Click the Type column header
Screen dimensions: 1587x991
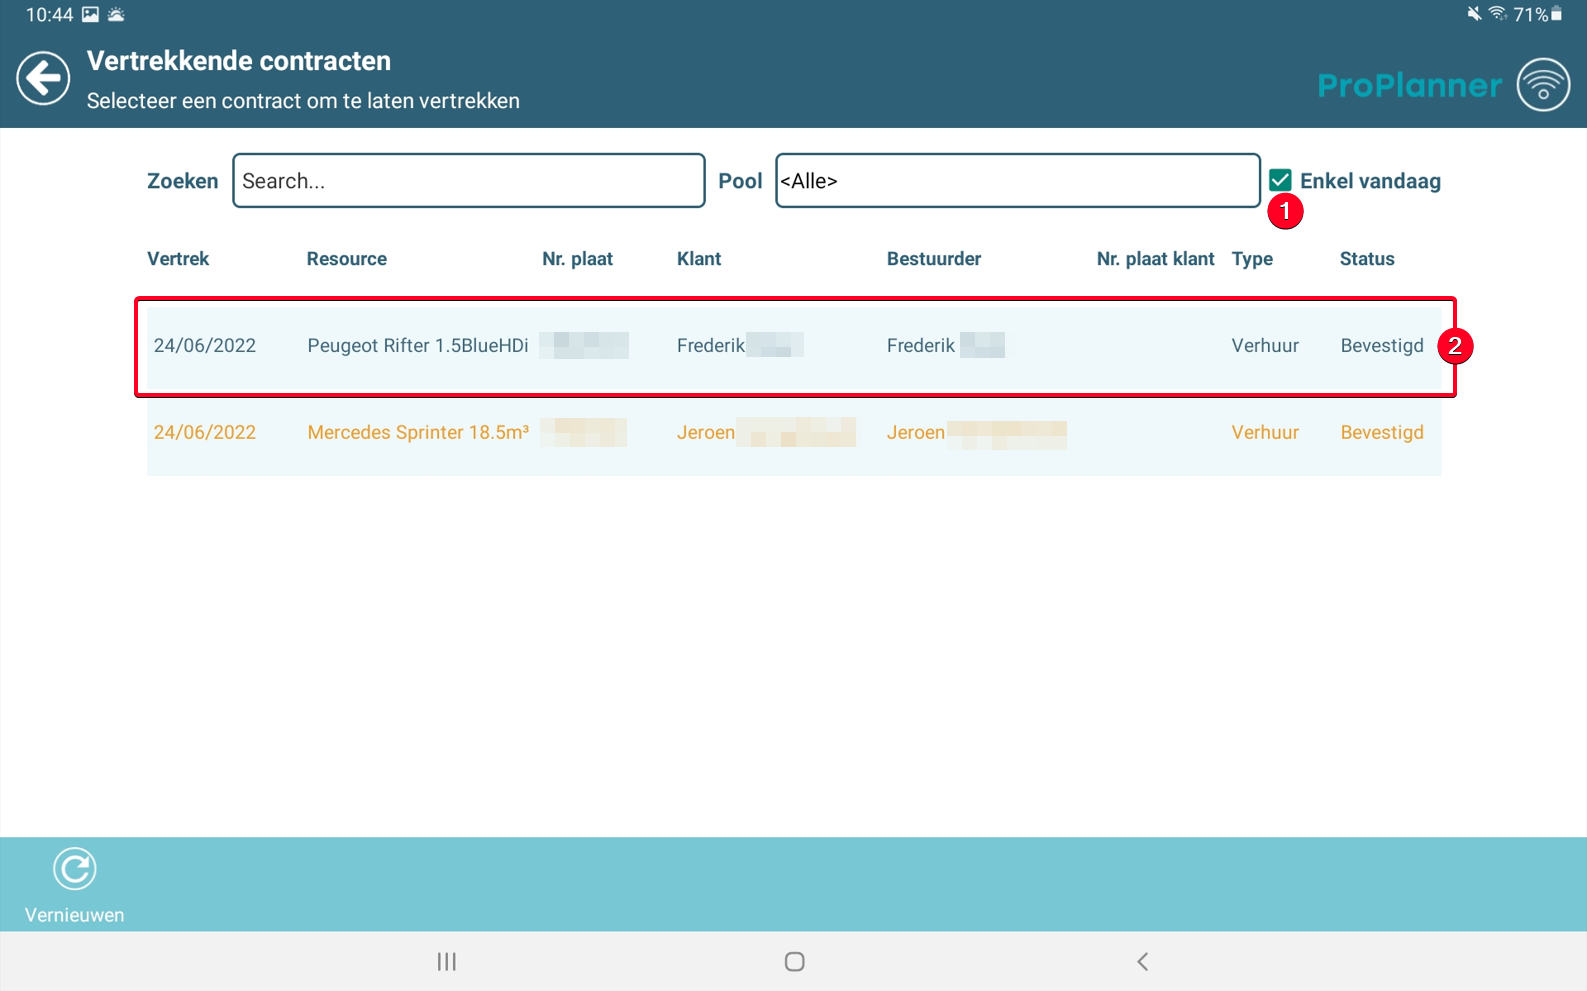point(1252,259)
